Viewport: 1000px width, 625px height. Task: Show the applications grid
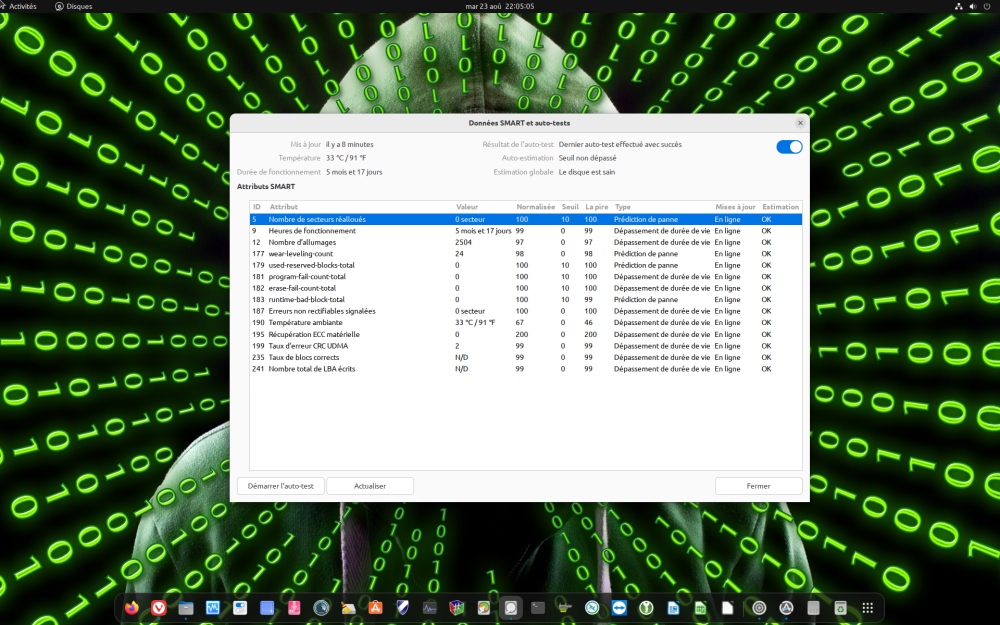point(867,607)
